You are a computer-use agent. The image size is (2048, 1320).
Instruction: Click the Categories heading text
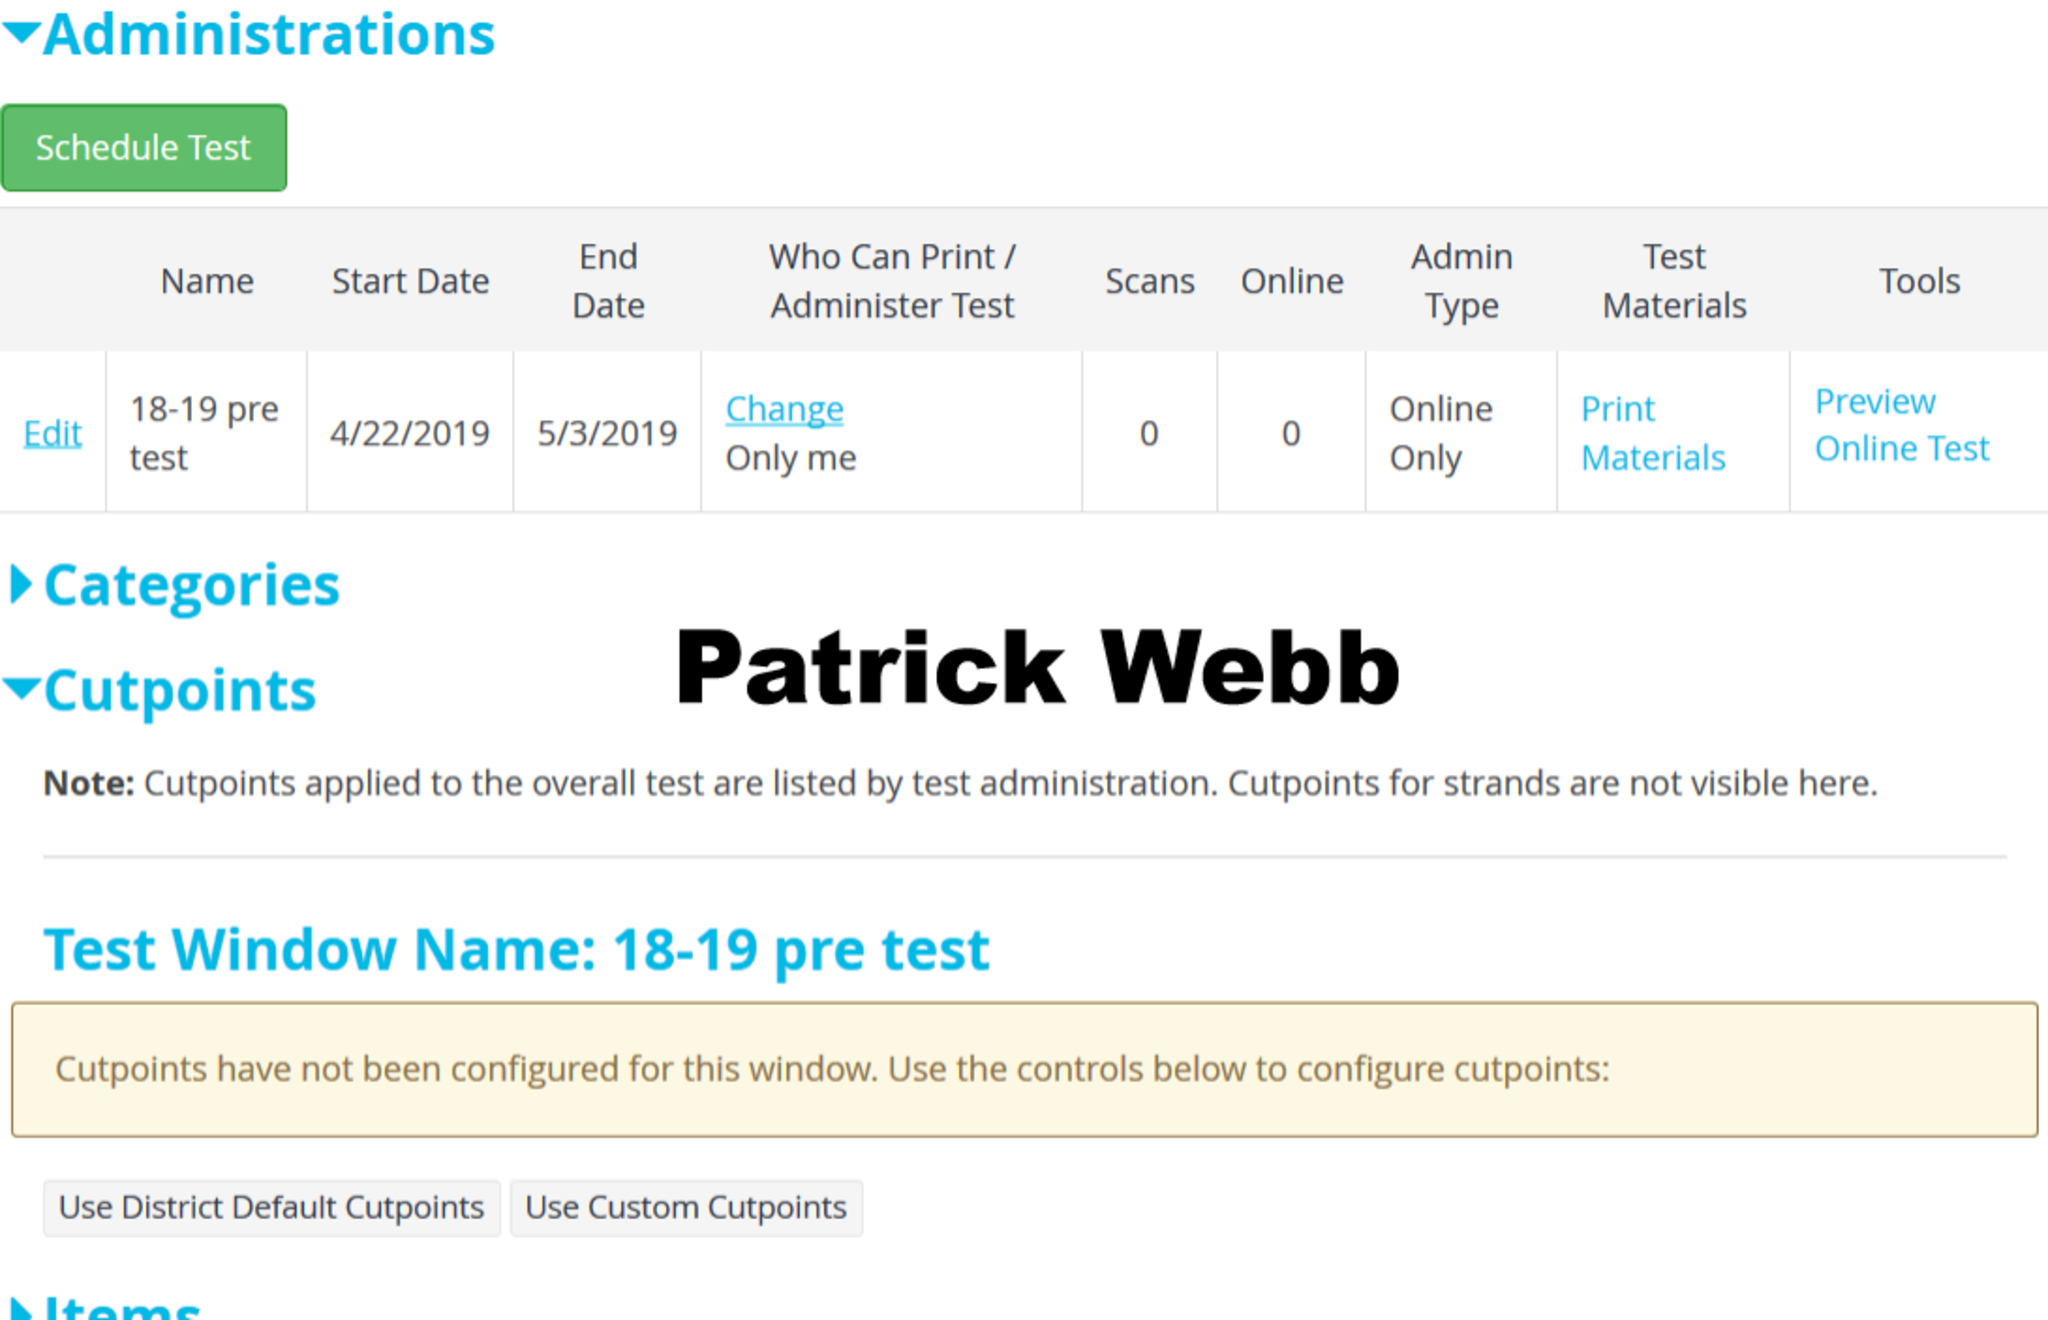click(x=192, y=585)
